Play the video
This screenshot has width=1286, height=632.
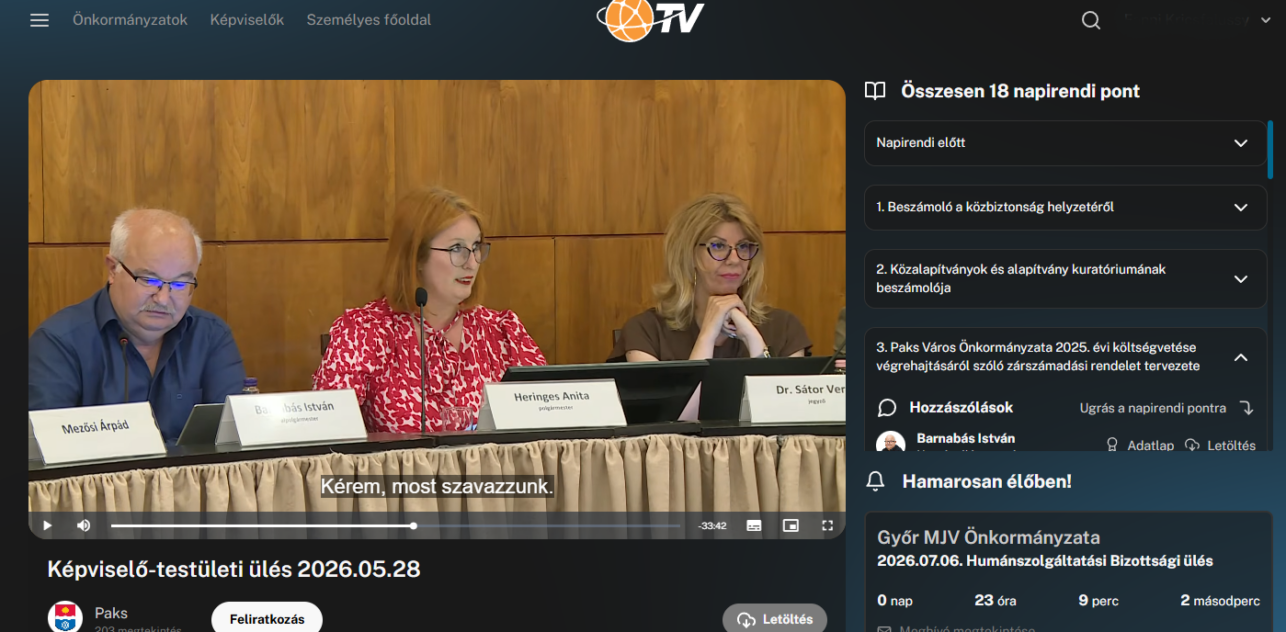click(x=47, y=526)
